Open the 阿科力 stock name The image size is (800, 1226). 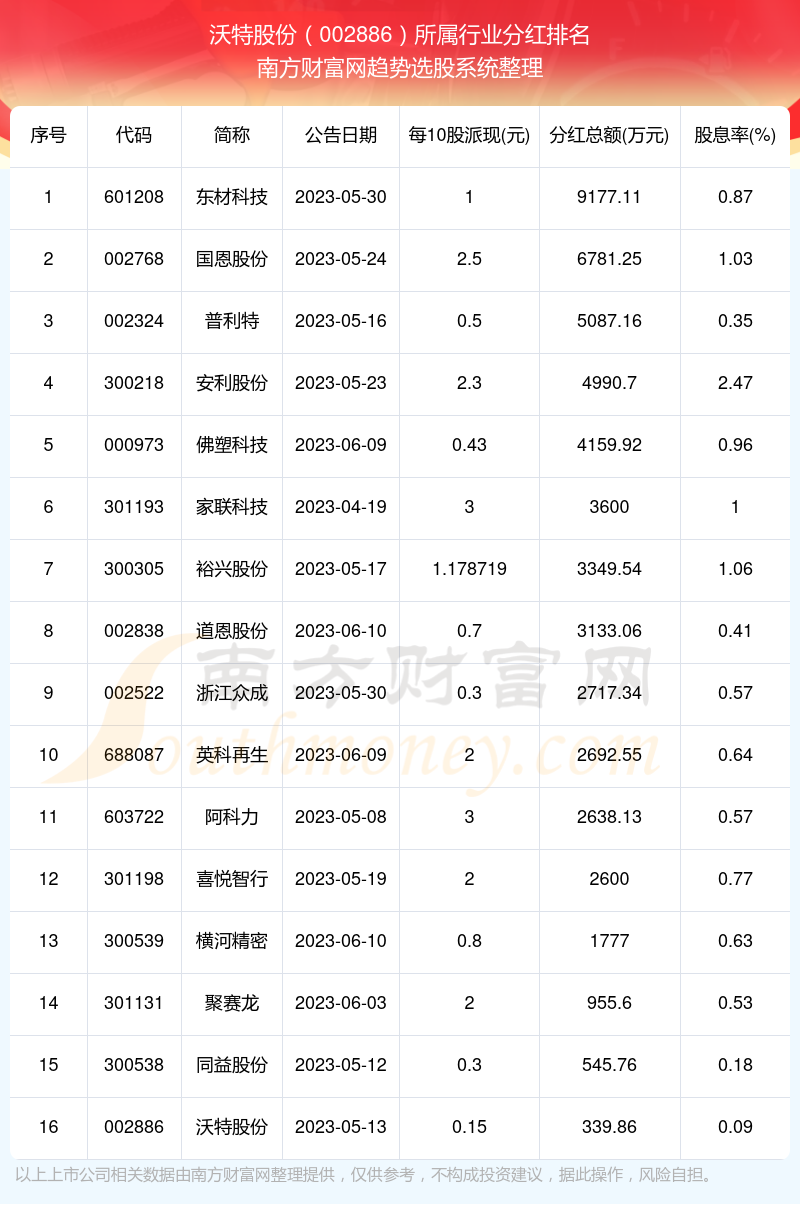pos(232,817)
